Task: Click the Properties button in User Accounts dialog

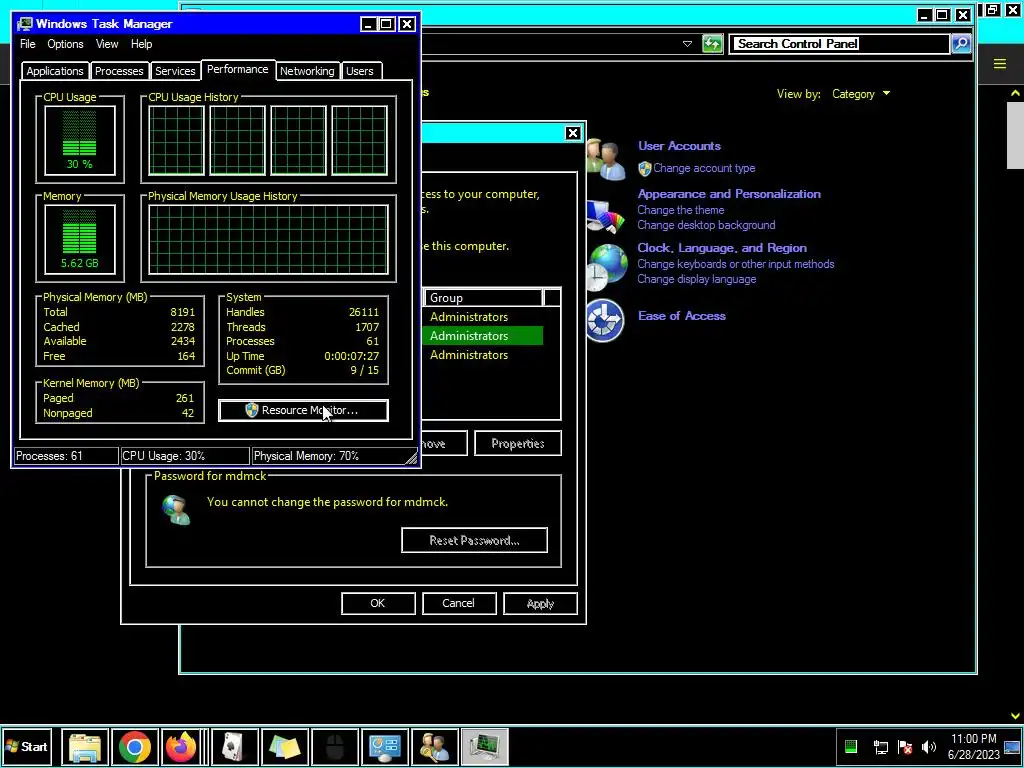Action: click(517, 443)
